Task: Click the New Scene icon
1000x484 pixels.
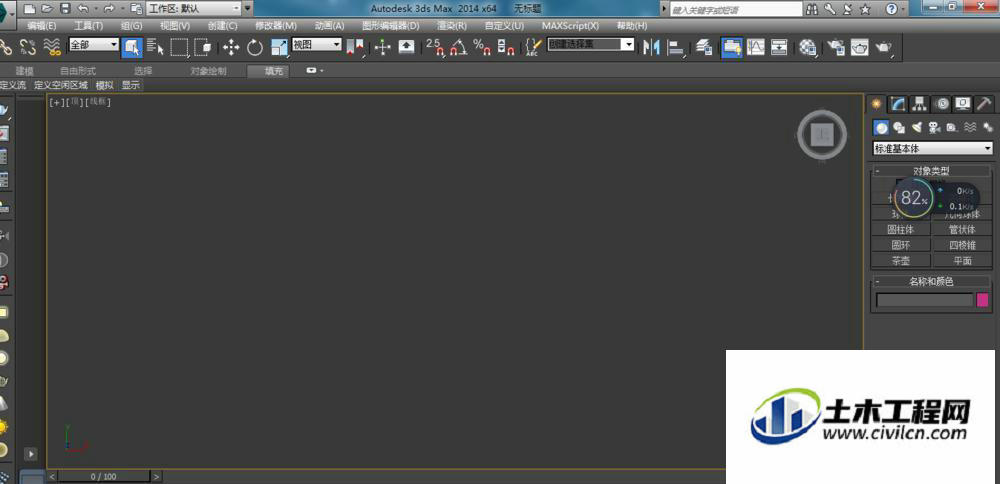Action: tap(29, 9)
